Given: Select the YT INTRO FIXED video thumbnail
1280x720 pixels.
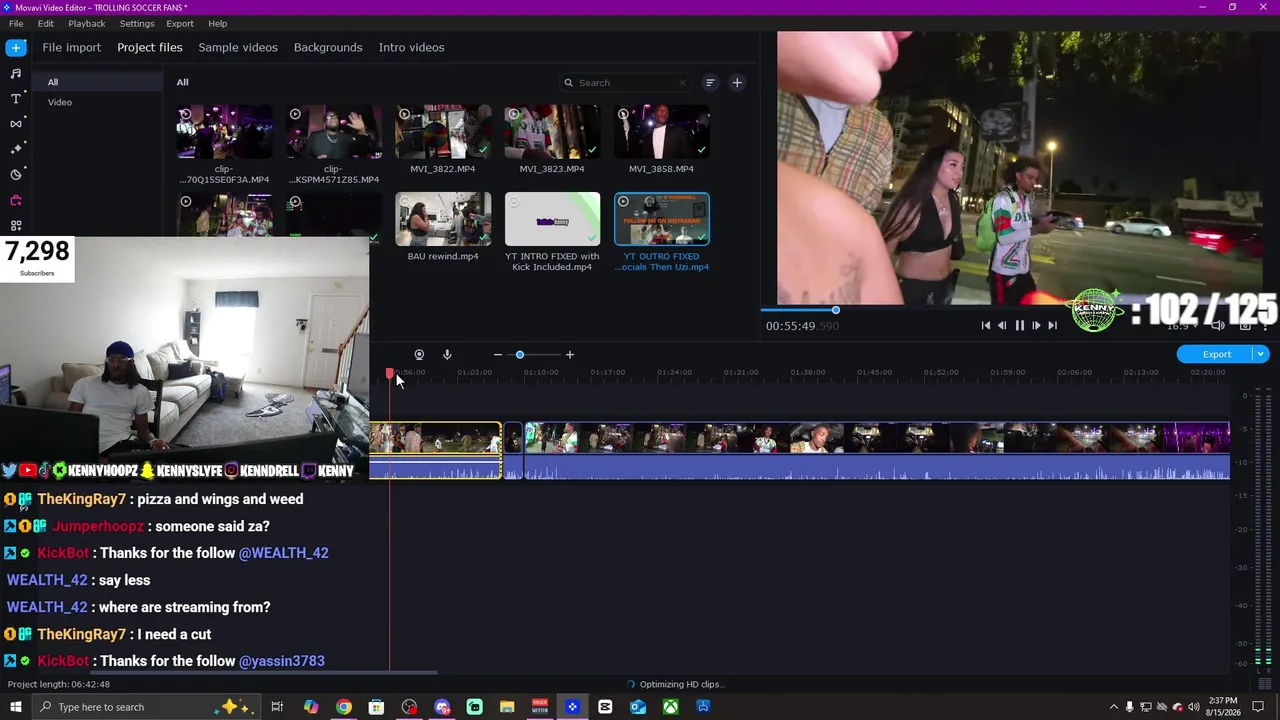Looking at the screenshot, I should point(552,219).
